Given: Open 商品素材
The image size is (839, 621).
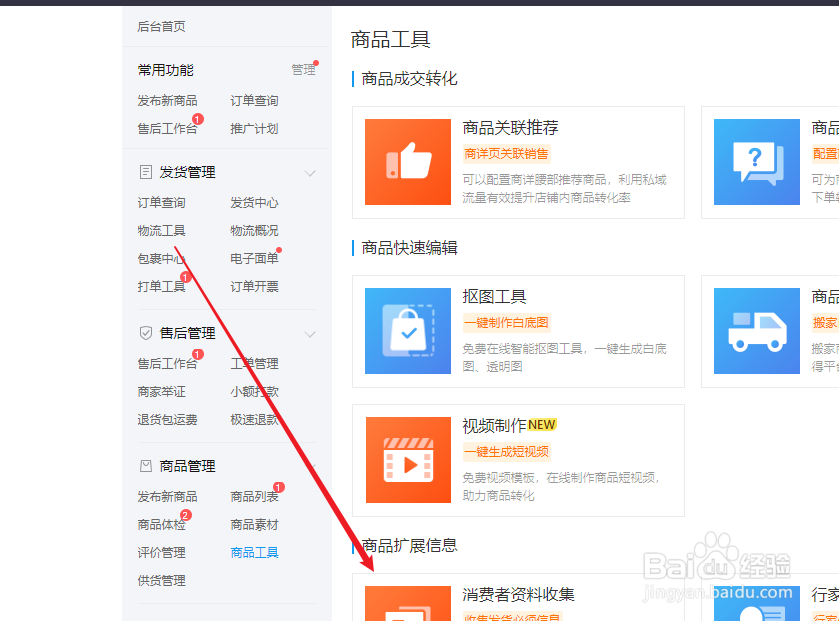Looking at the screenshot, I should coord(254,524).
